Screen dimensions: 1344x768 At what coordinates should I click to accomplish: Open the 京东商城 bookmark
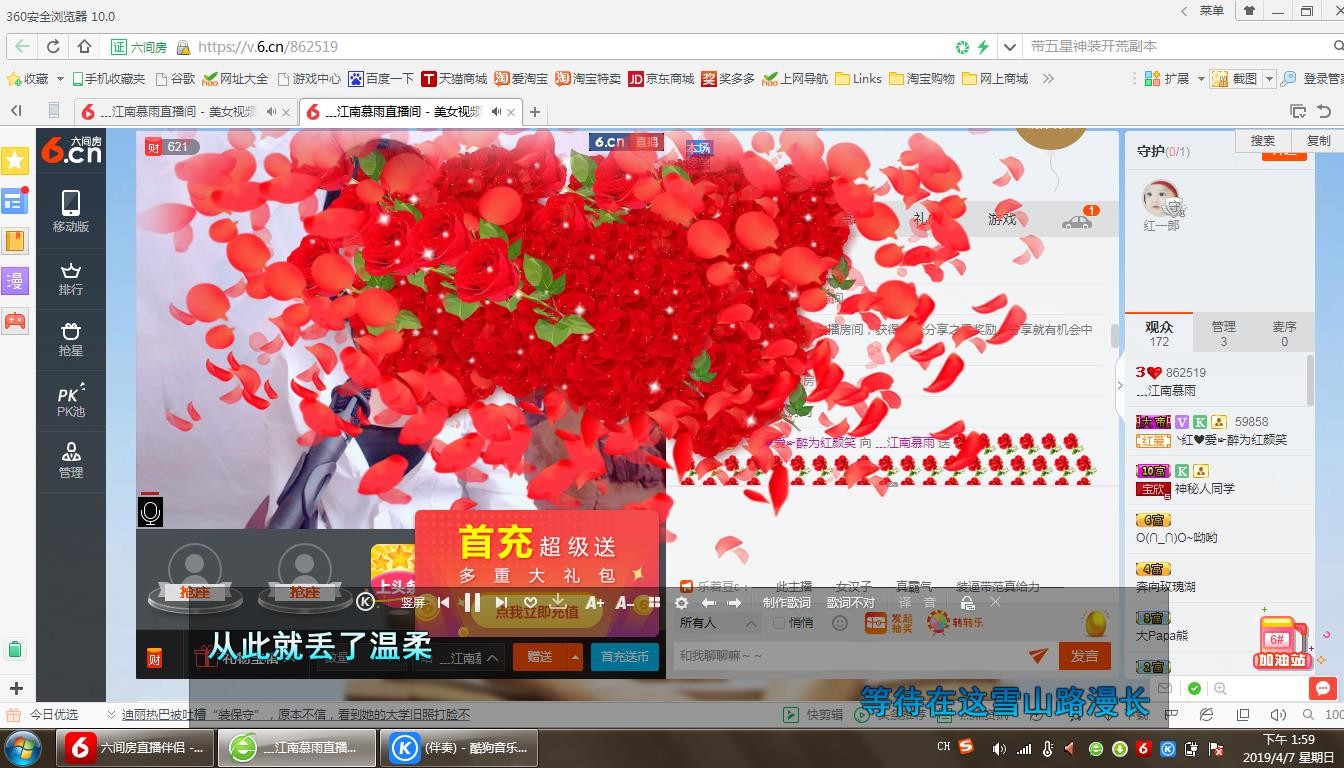point(661,78)
